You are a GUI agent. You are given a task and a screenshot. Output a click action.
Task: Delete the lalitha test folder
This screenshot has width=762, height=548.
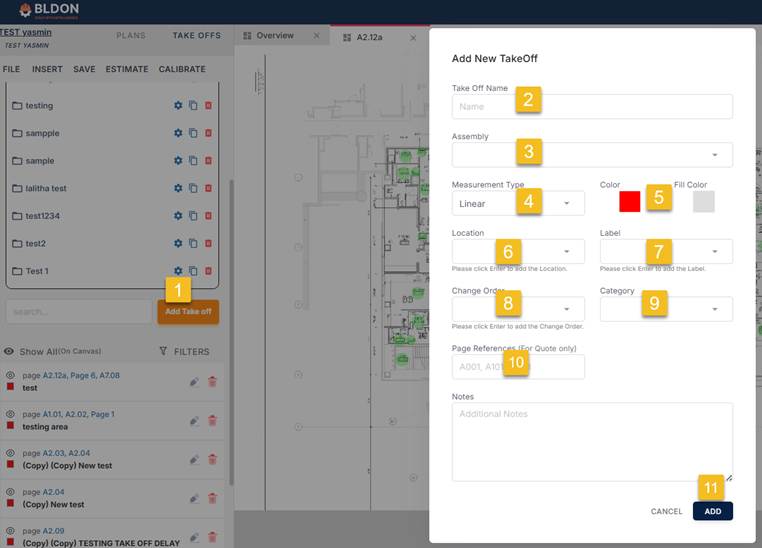tap(208, 188)
